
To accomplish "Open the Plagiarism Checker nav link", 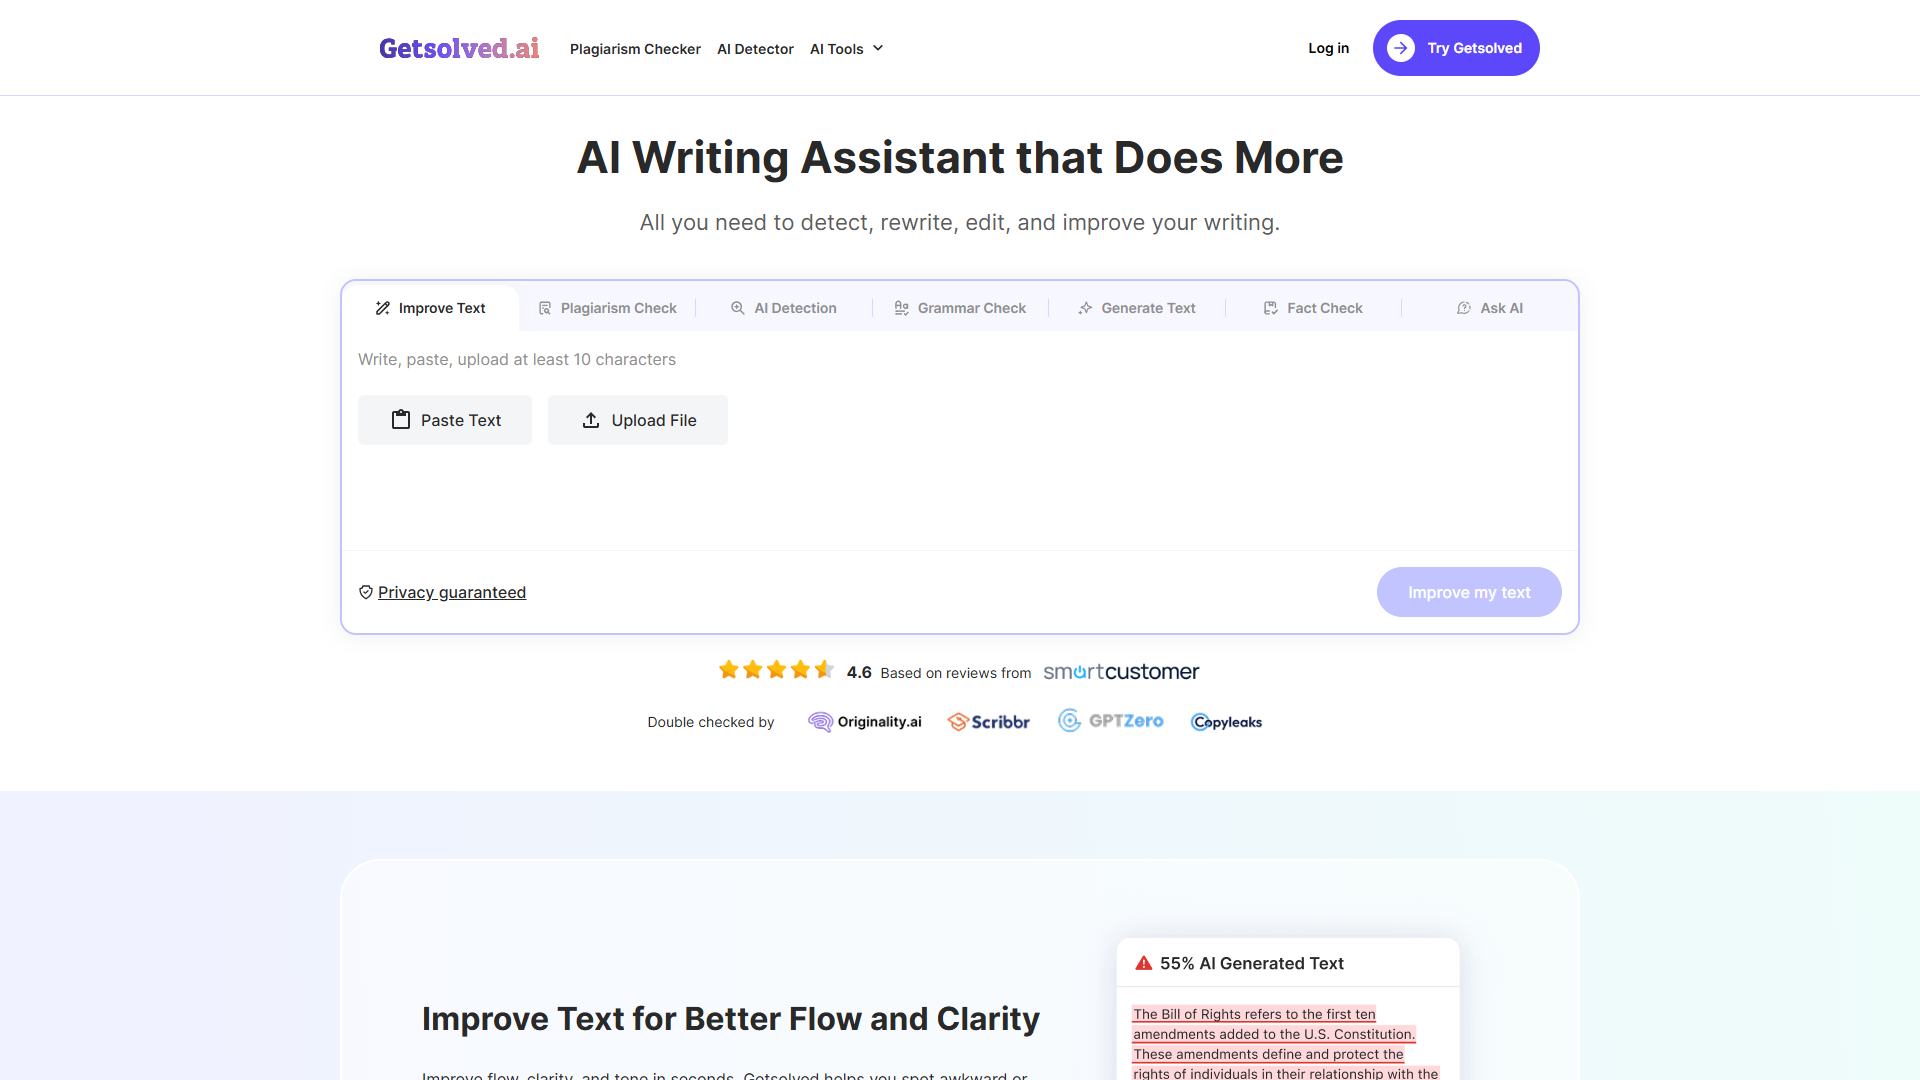I will tap(635, 49).
